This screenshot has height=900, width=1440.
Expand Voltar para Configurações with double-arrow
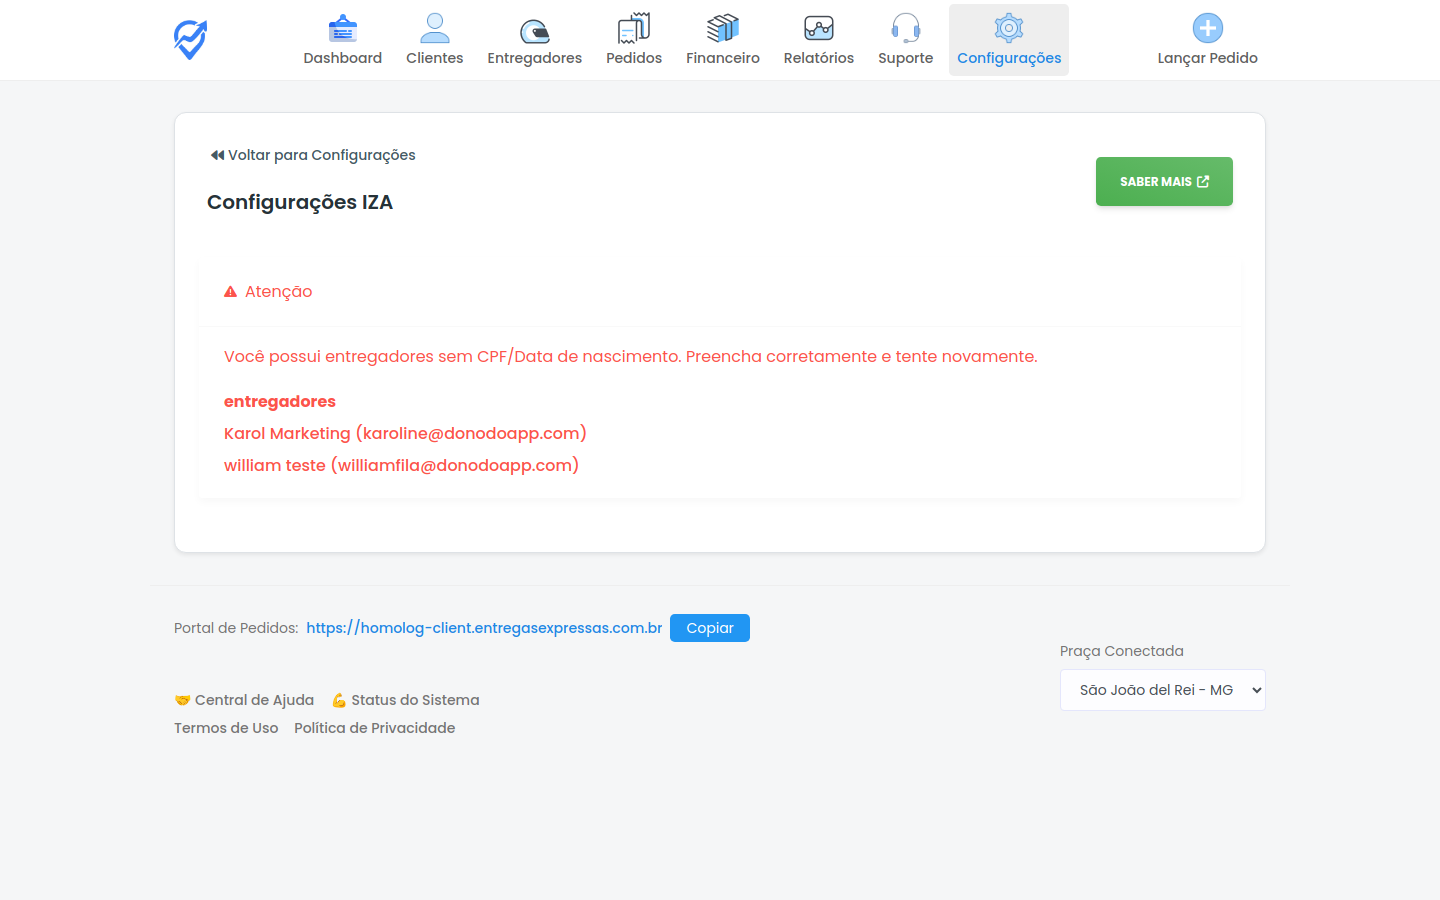[216, 154]
